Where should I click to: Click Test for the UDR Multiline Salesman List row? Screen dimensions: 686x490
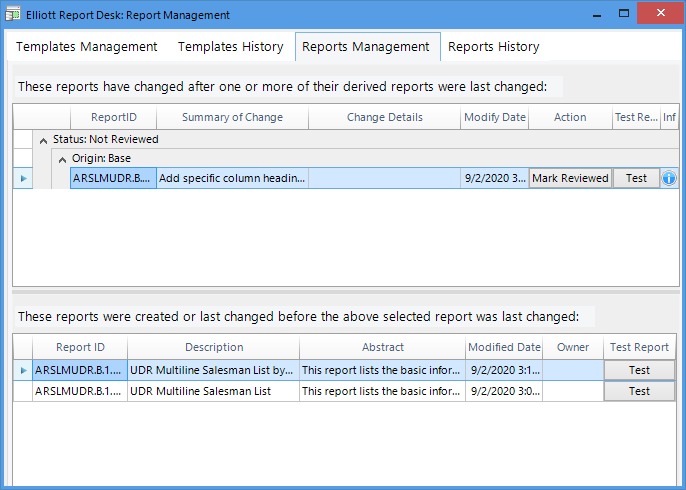point(639,391)
